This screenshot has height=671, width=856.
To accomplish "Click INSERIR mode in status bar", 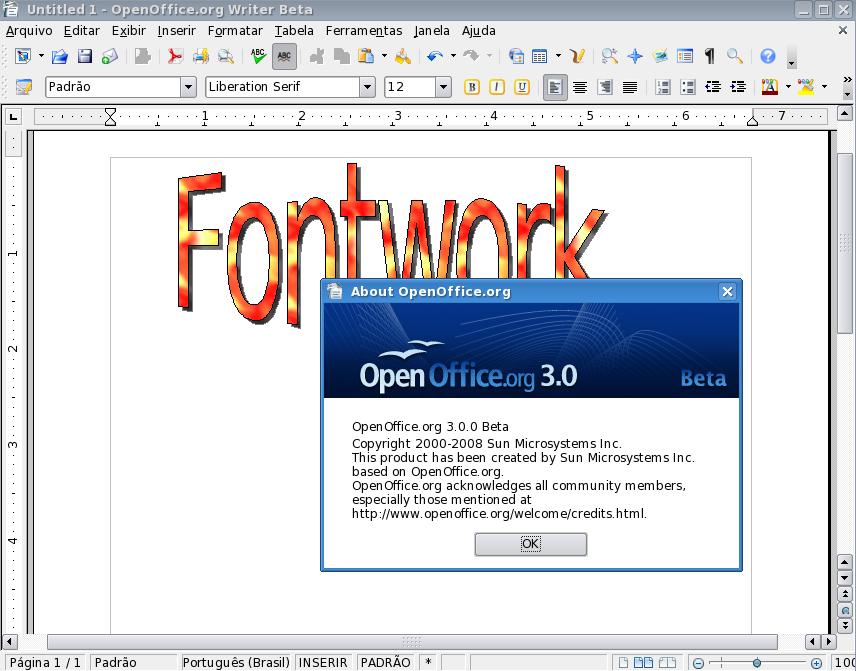I will click(x=323, y=663).
